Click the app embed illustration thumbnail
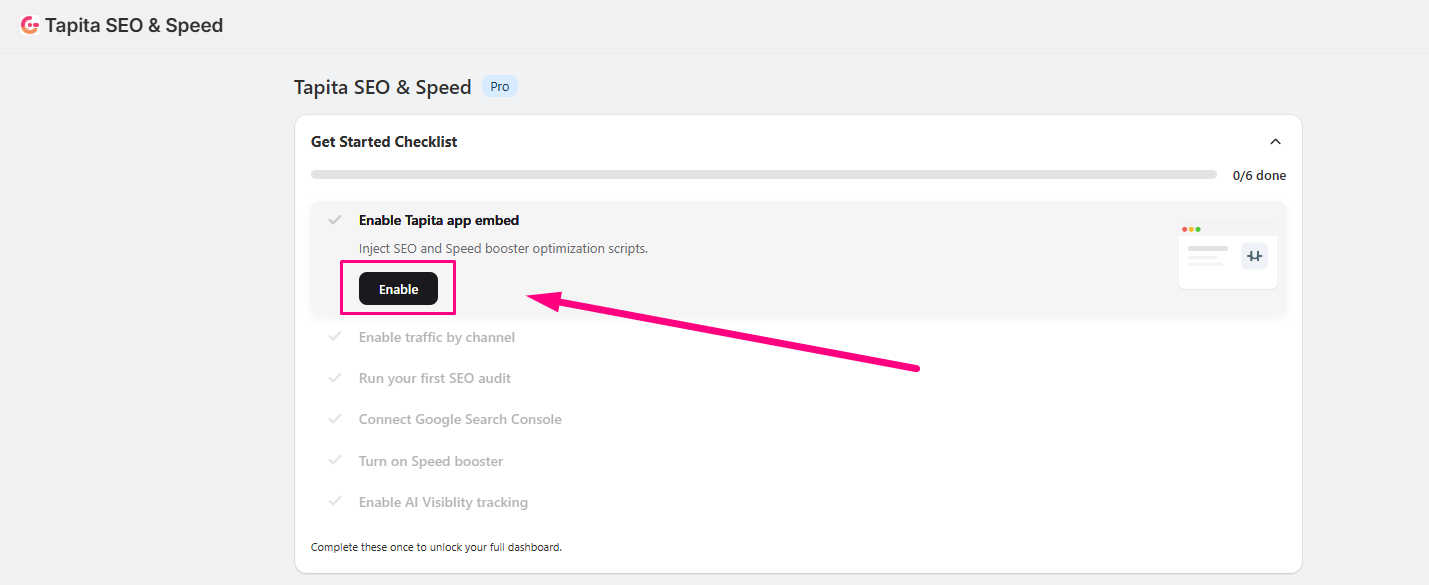 [x=1228, y=256]
